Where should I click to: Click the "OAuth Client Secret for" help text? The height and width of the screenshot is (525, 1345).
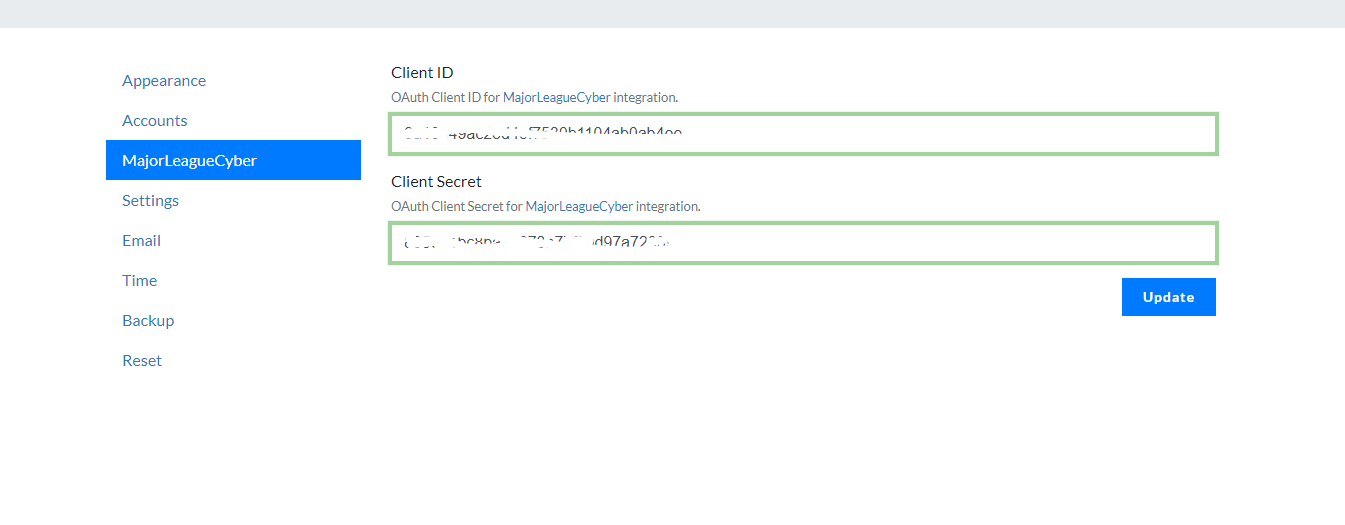click(x=456, y=207)
